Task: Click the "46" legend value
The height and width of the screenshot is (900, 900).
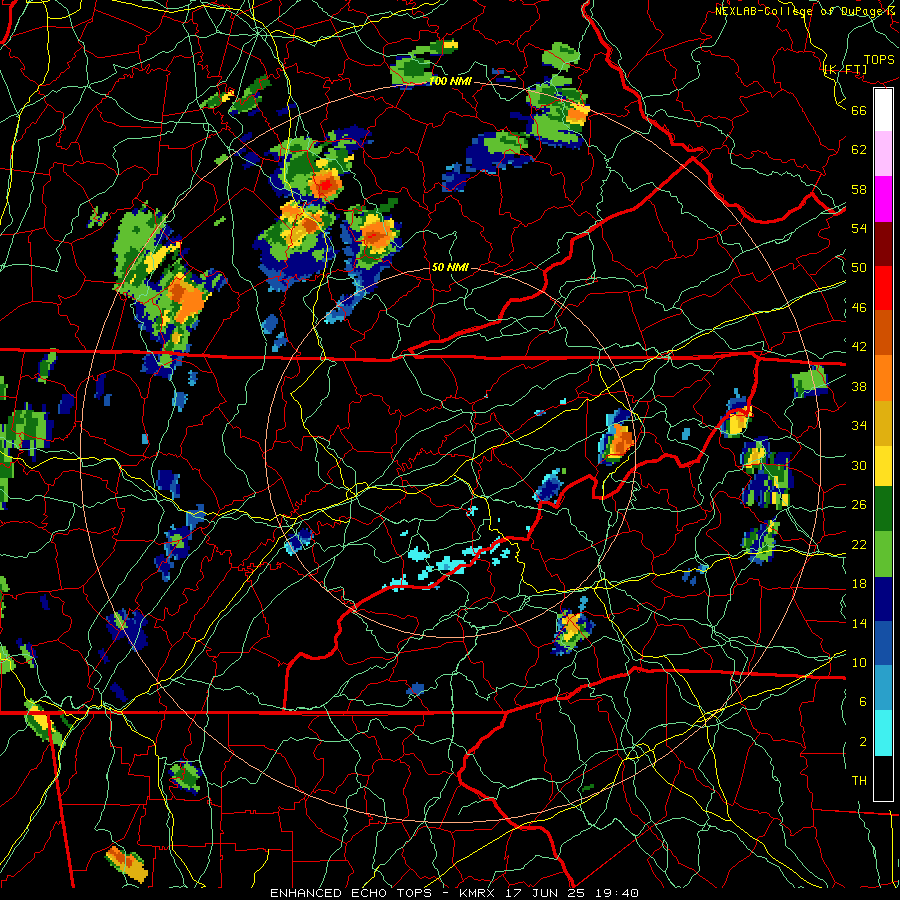Action: (859, 308)
